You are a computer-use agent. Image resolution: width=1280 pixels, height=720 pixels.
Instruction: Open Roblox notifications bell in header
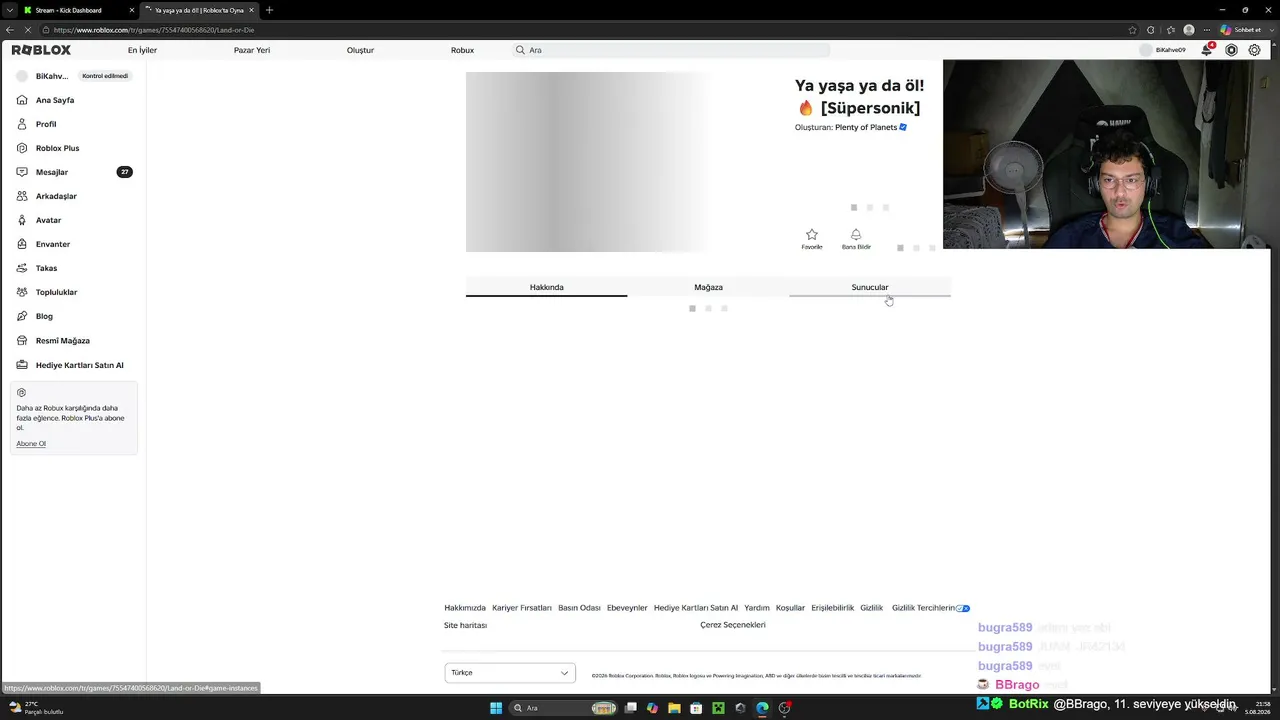(1207, 50)
